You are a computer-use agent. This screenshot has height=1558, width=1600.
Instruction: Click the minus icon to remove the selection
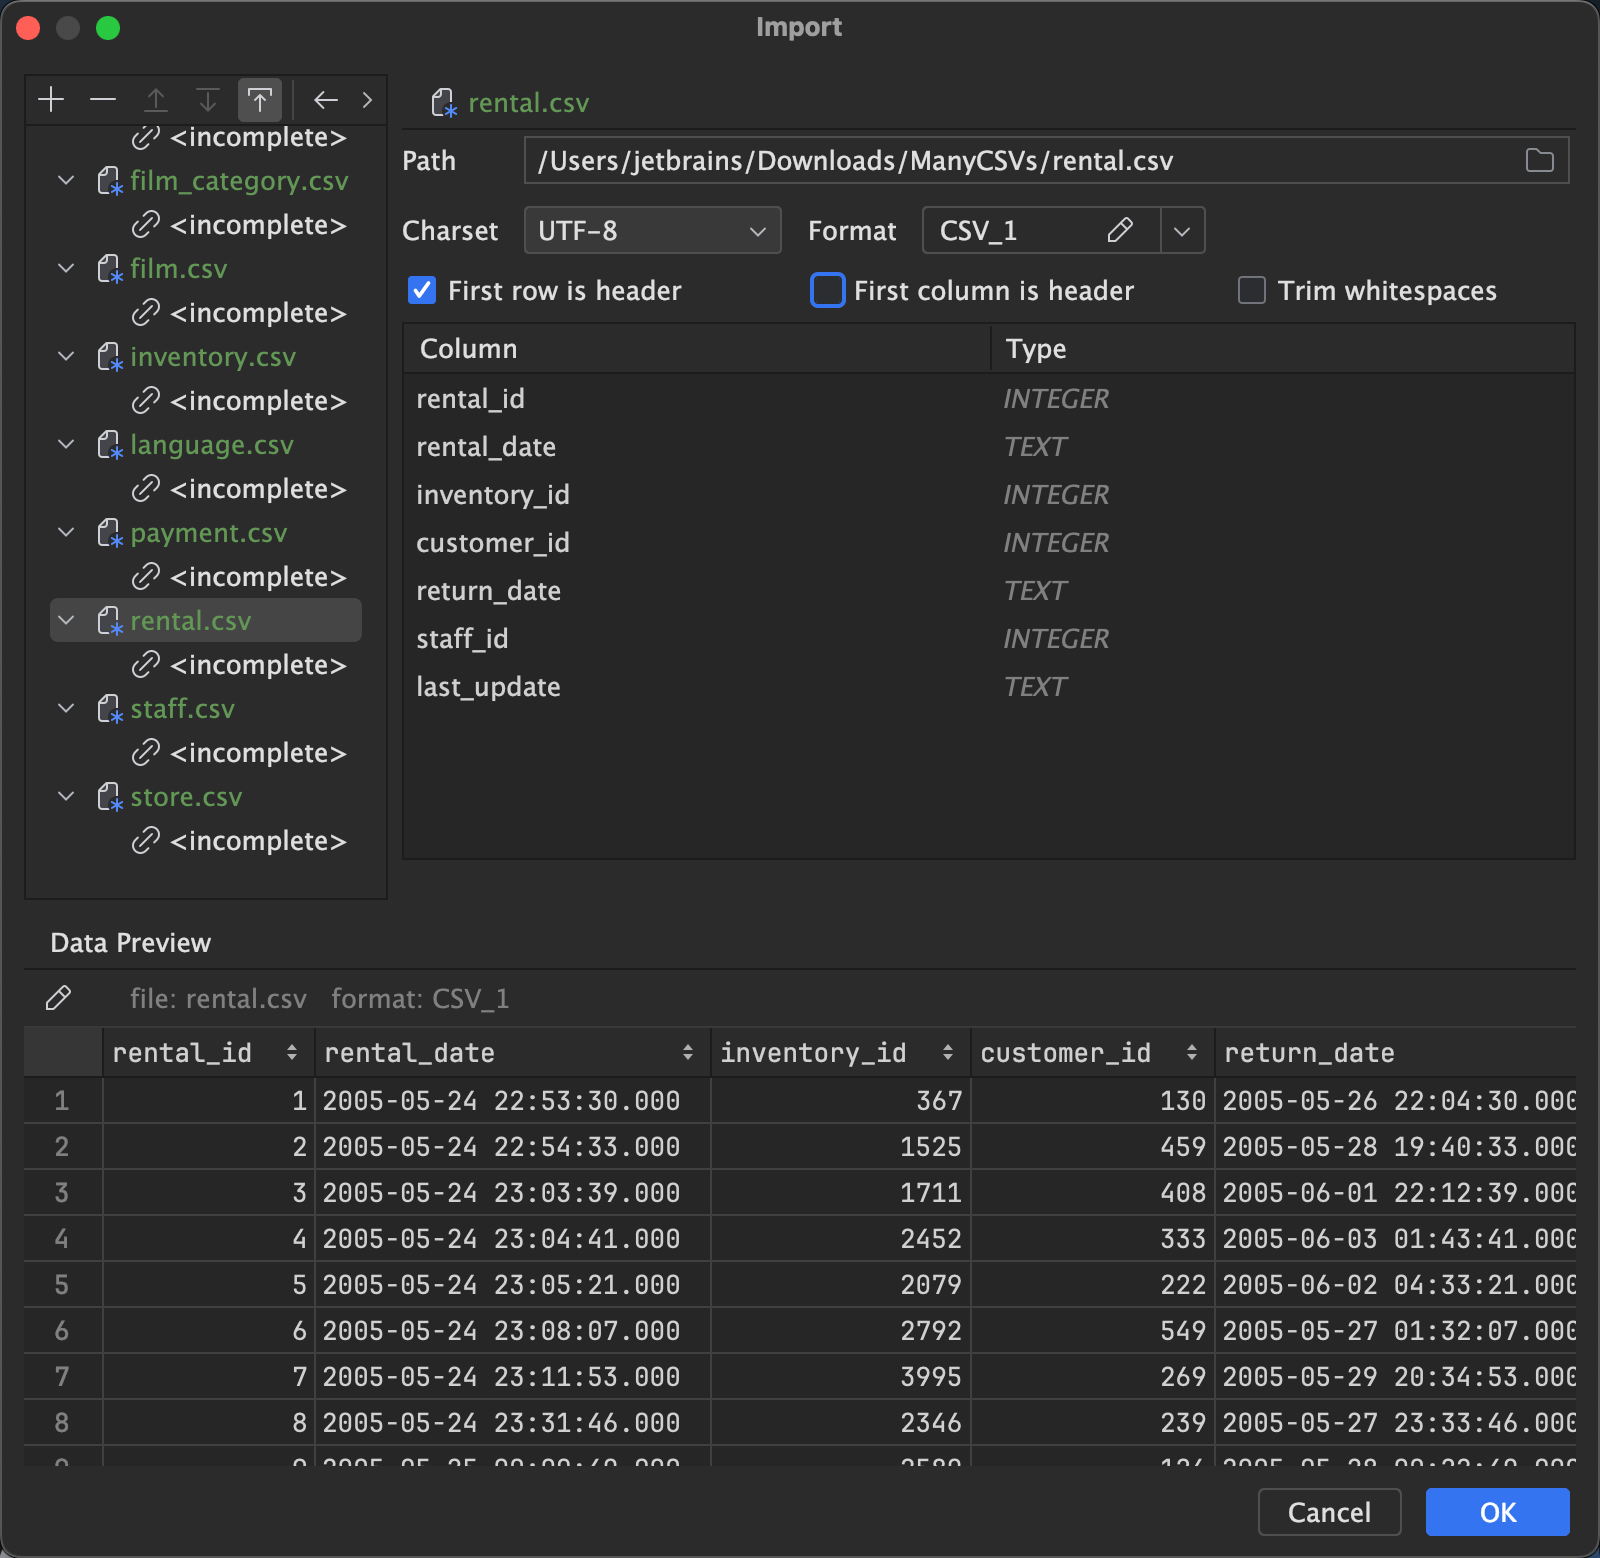103,100
